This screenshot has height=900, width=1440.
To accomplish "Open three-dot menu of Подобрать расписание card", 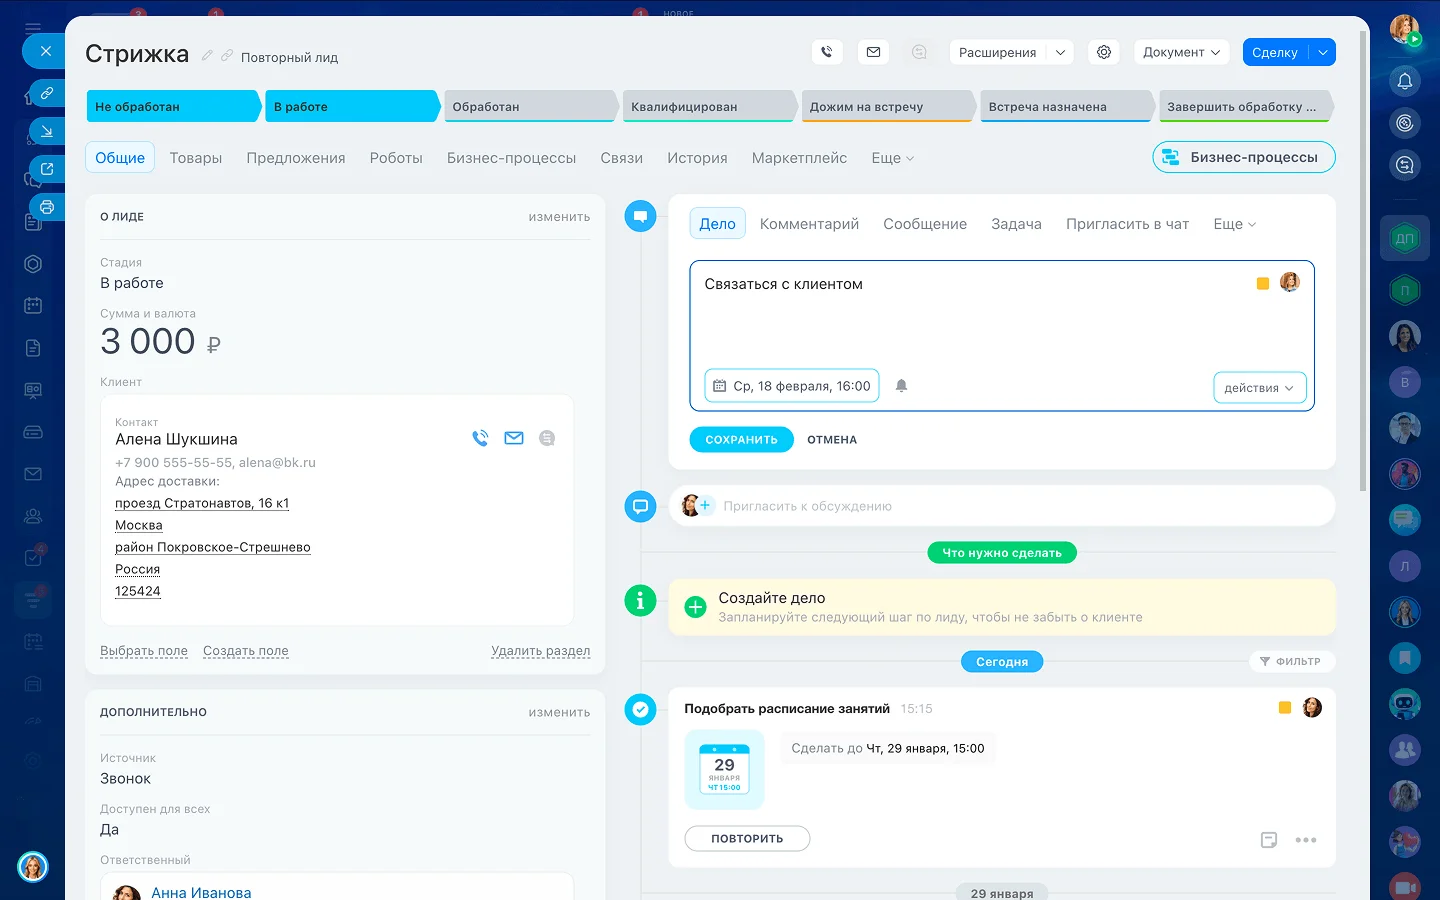I will (1306, 840).
